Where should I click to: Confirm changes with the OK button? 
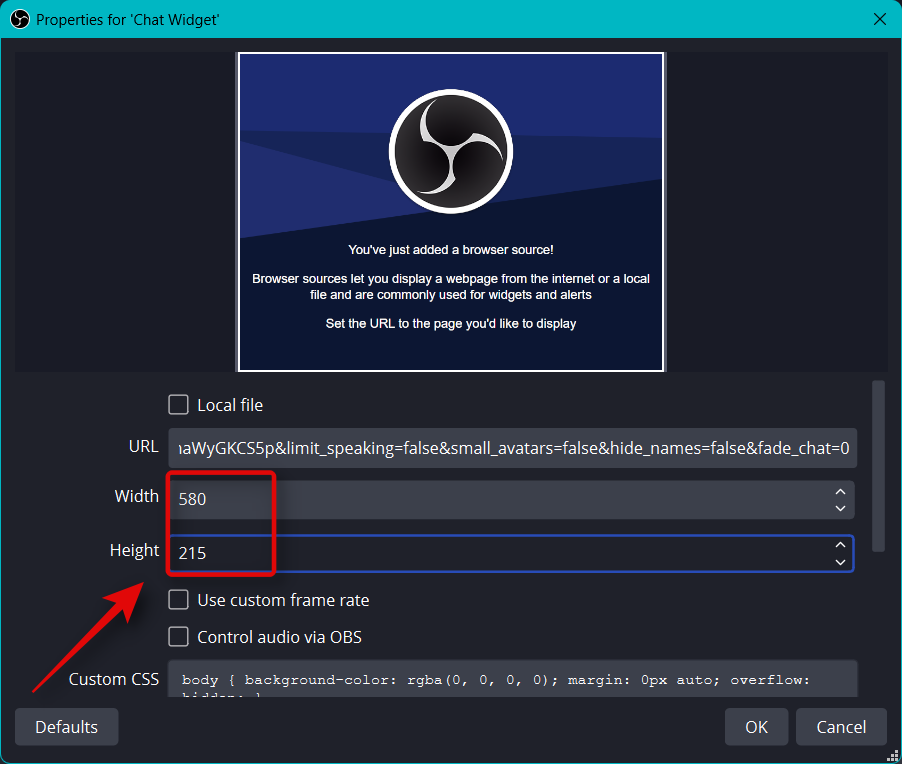pyautogui.click(x=756, y=727)
